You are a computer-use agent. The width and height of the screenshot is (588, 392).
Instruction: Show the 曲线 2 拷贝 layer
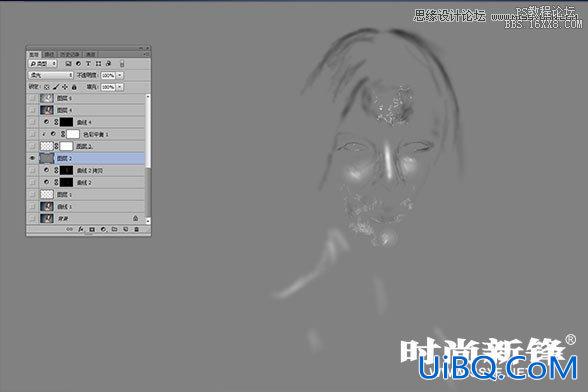pos(32,170)
